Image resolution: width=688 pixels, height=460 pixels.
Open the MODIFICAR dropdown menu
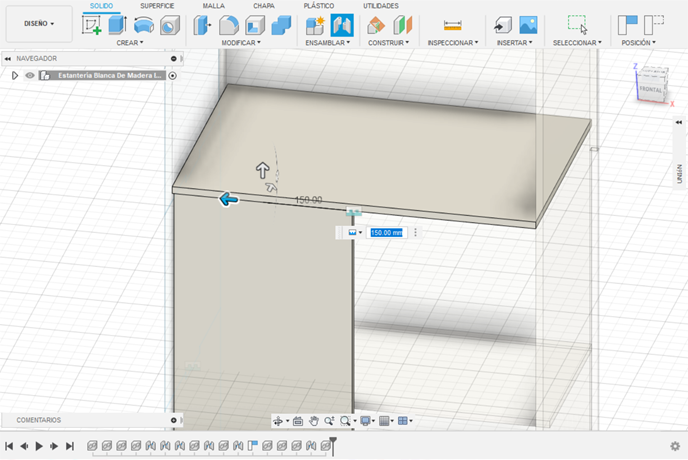(241, 43)
